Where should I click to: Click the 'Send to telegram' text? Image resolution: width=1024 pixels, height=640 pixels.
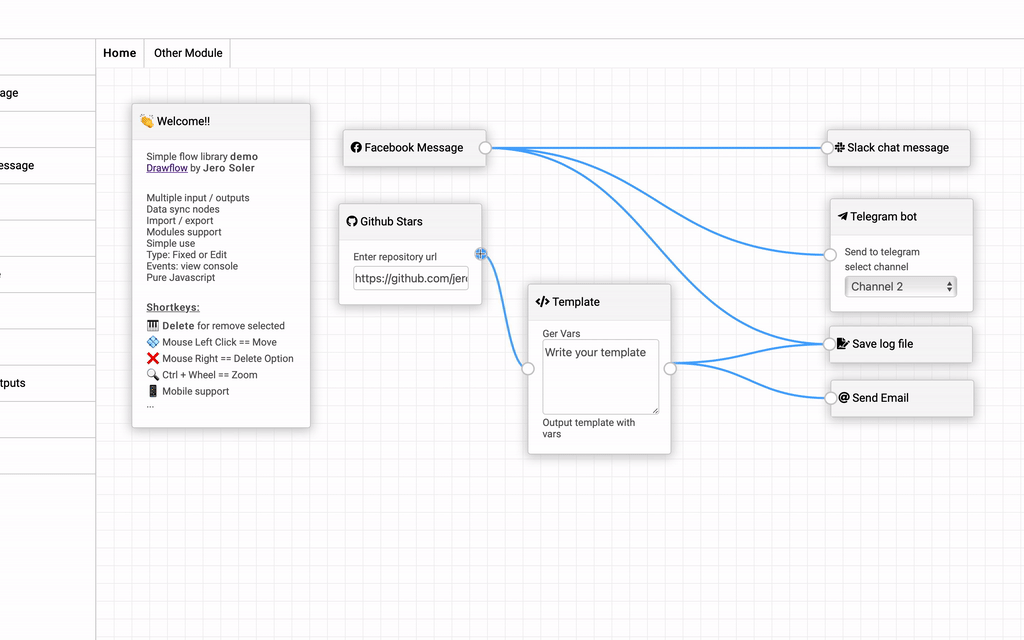[882, 251]
